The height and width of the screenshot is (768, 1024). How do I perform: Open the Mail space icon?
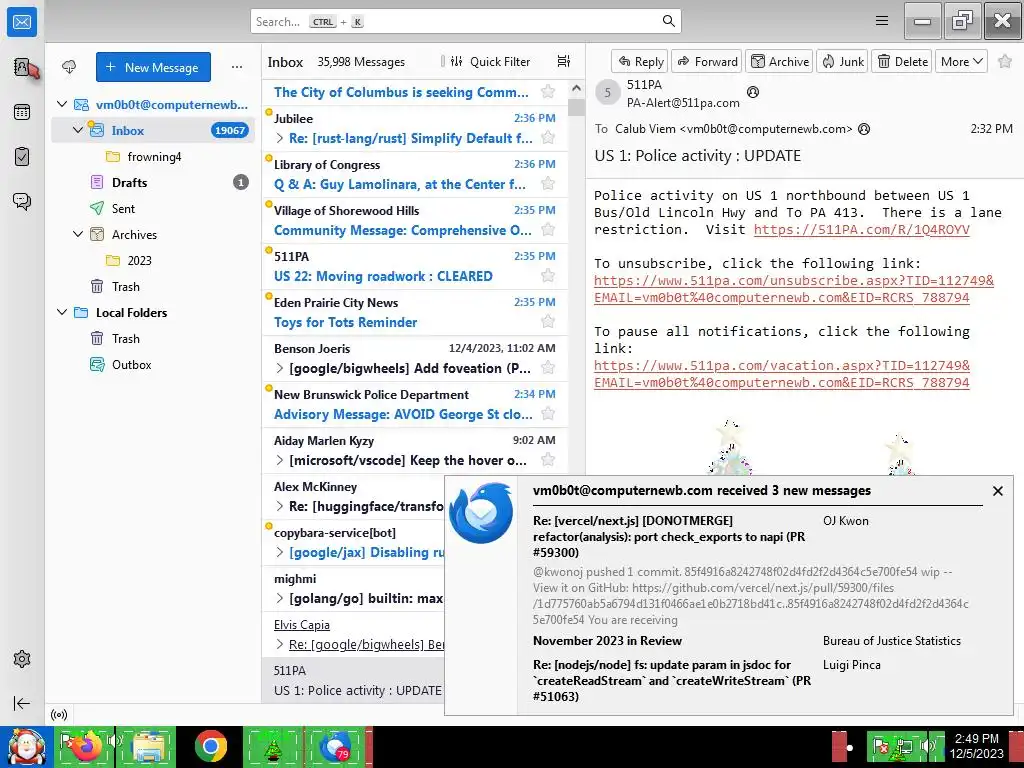pyautogui.click(x=22, y=22)
